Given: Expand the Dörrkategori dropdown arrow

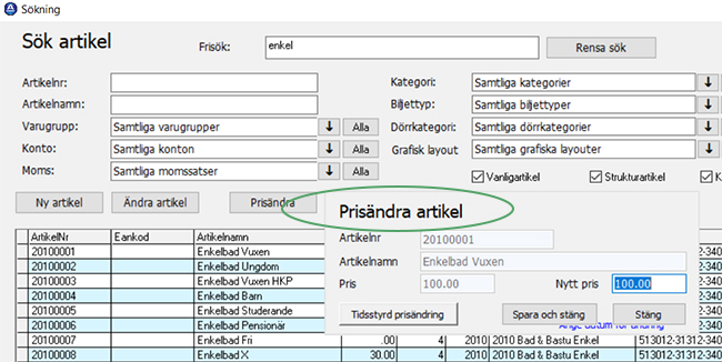Looking at the screenshot, I should [708, 127].
